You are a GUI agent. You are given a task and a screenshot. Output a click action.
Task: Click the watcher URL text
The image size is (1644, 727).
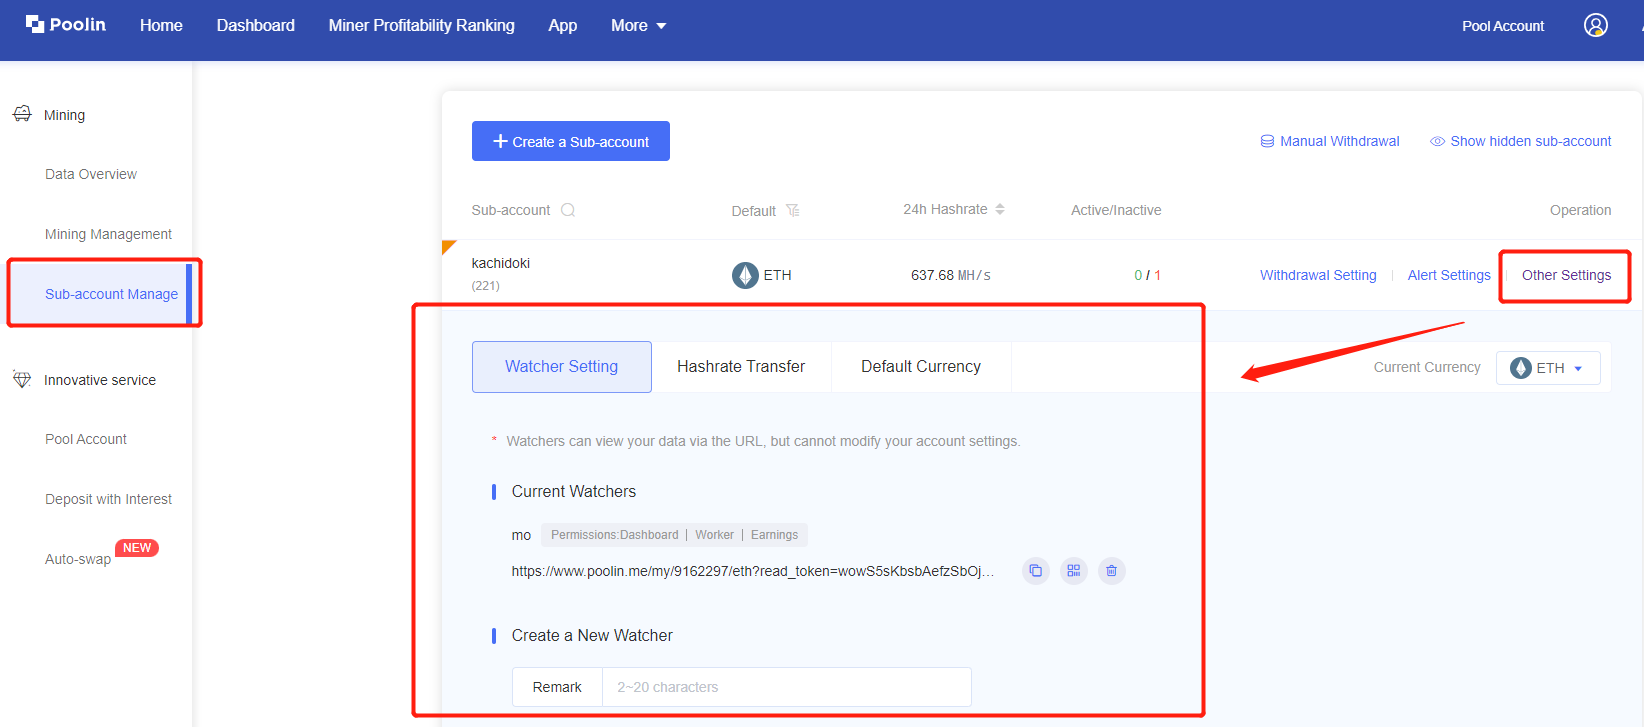753,571
